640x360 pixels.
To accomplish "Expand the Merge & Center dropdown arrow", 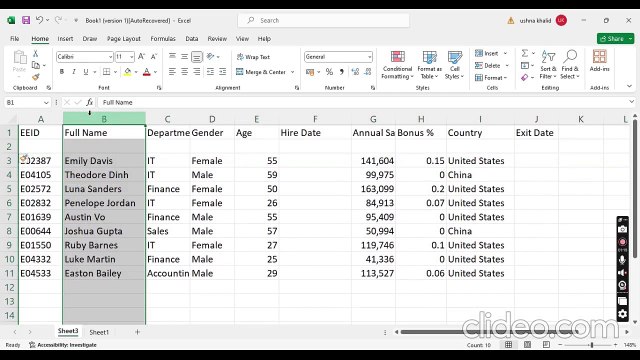I will pyautogui.click(x=292, y=72).
